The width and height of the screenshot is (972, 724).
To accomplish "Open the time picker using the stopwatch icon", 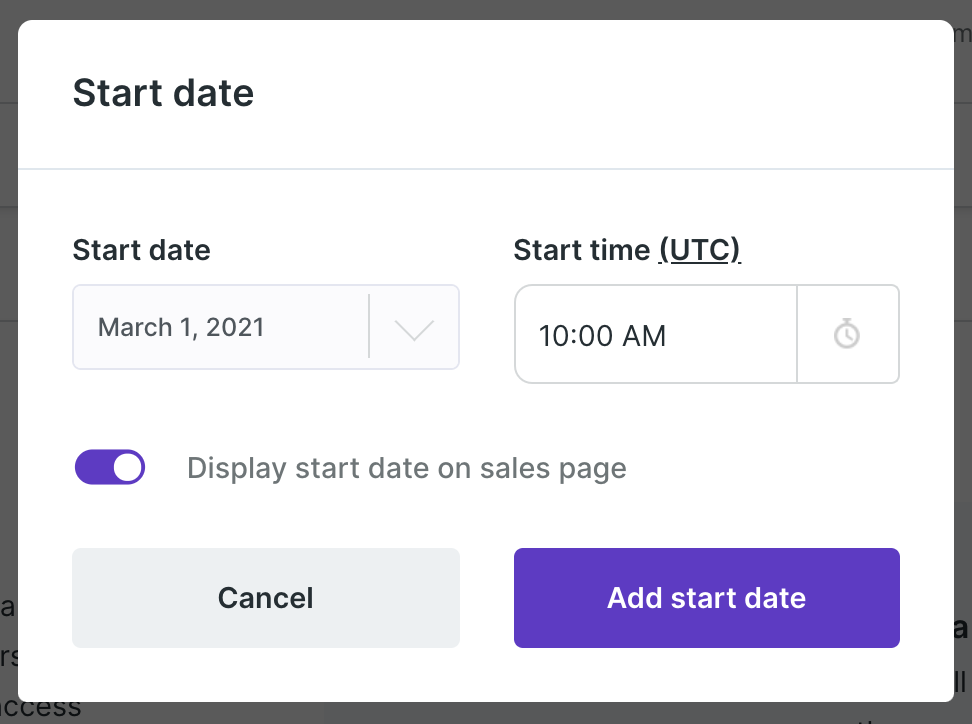I will point(848,333).
